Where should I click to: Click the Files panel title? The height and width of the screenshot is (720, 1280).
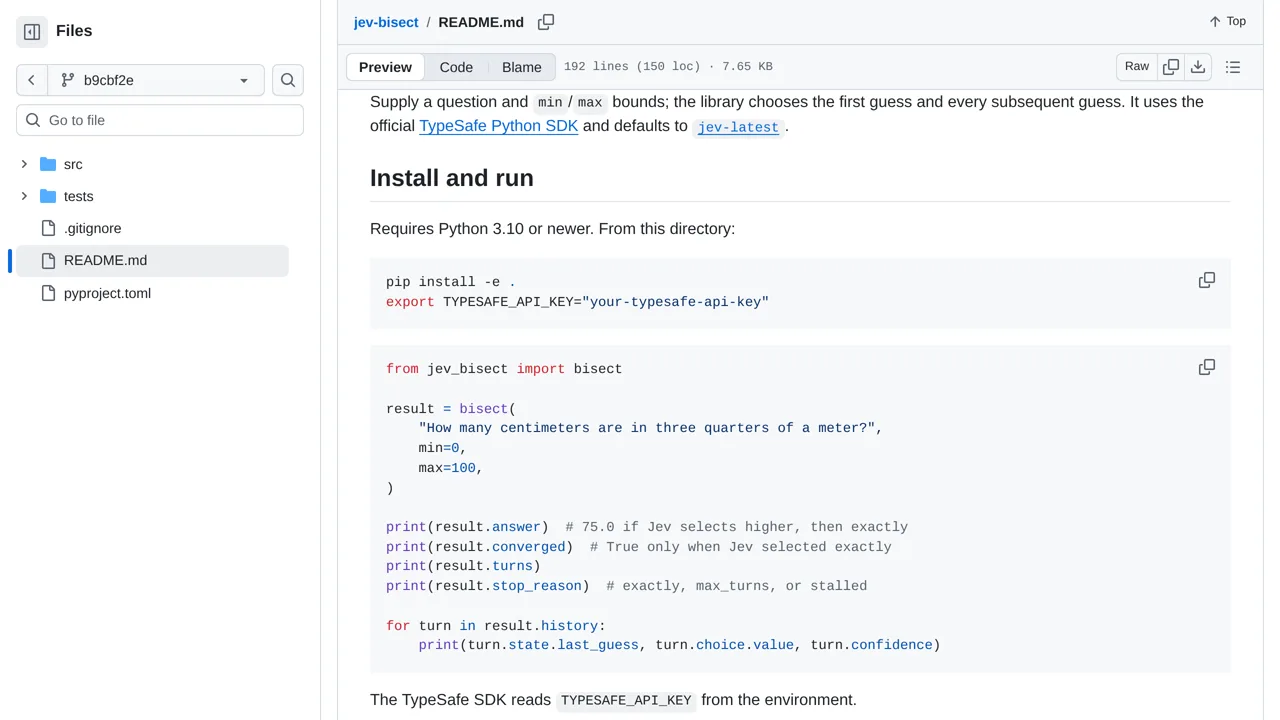[74, 31]
